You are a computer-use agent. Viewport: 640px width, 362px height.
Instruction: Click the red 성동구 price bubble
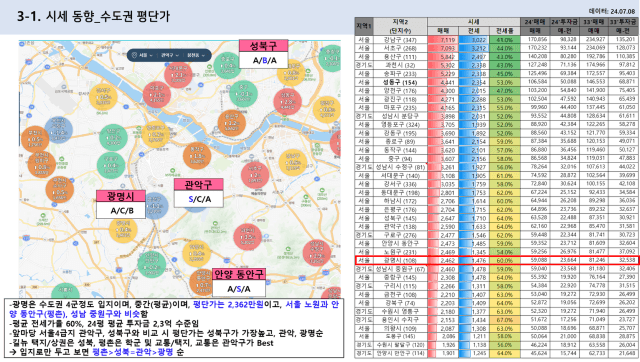pyautogui.click(x=288, y=101)
